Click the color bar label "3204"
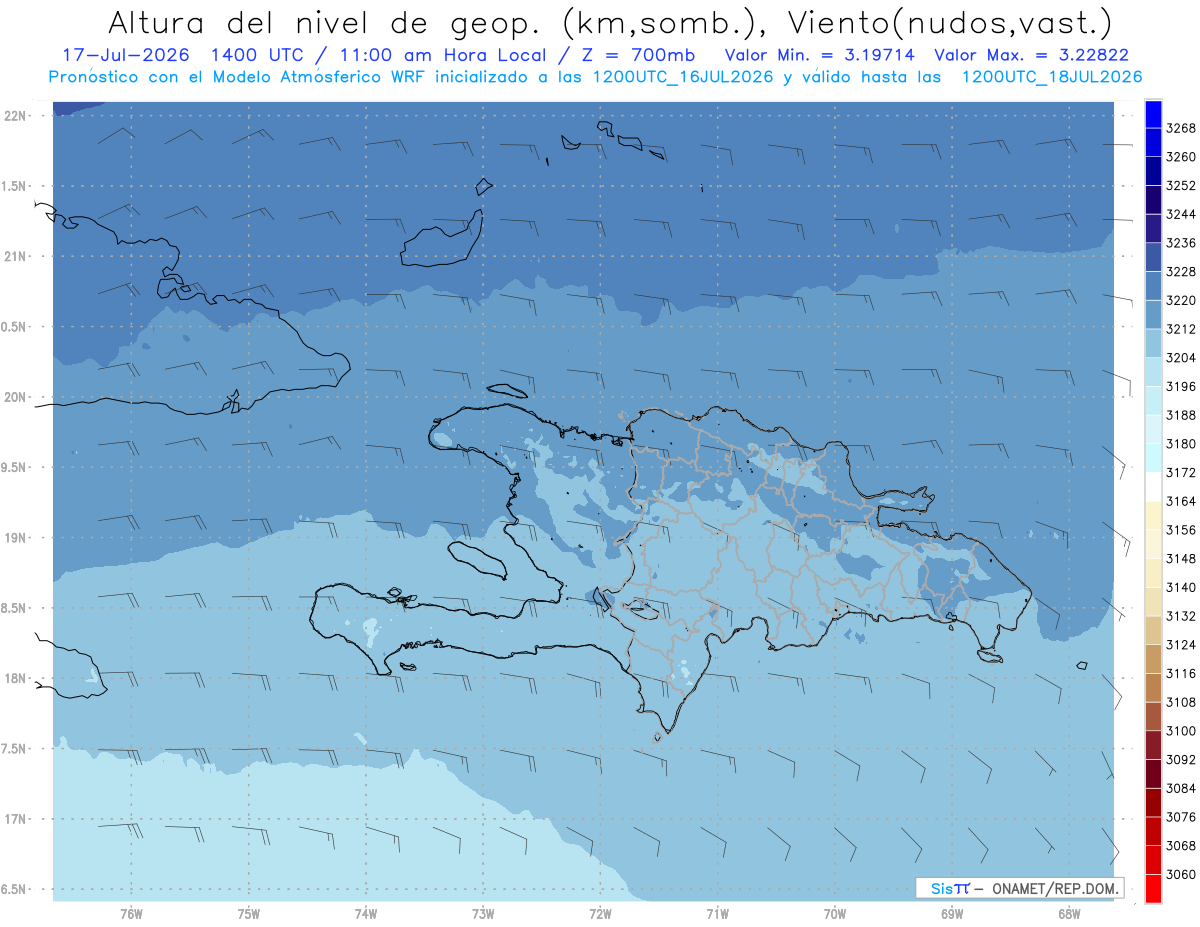The width and height of the screenshot is (1200, 927). click(x=1181, y=358)
